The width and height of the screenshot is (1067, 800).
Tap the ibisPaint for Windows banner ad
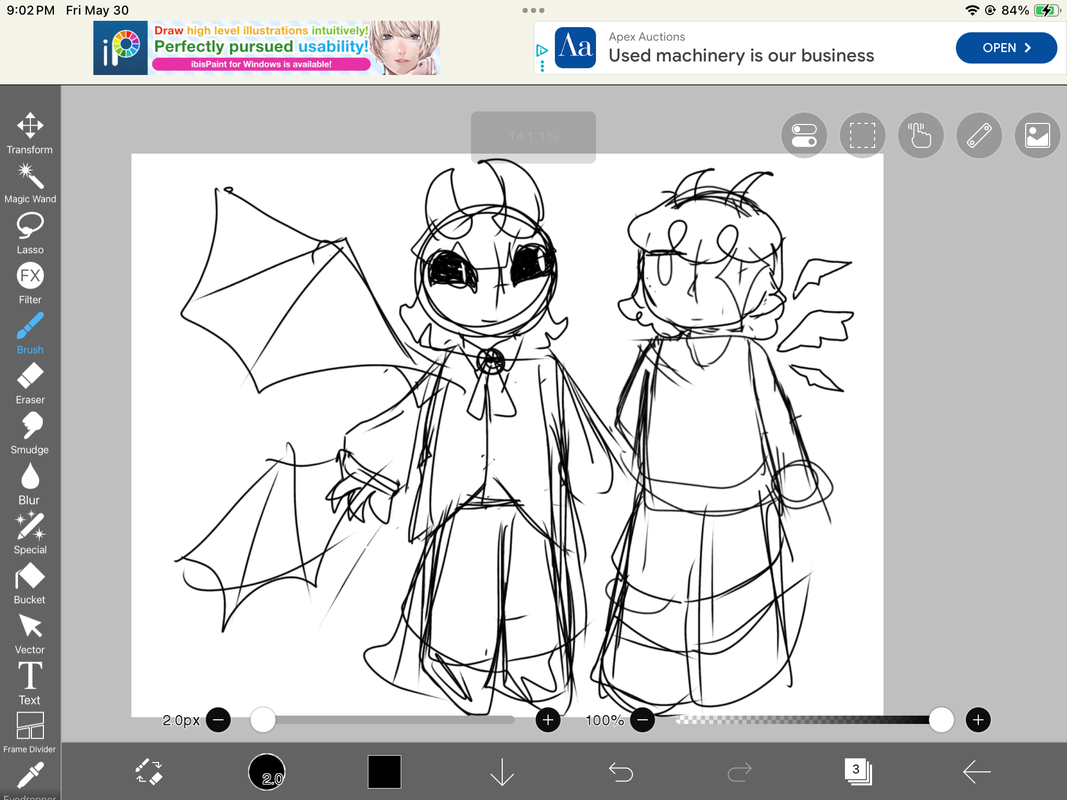tap(267, 48)
